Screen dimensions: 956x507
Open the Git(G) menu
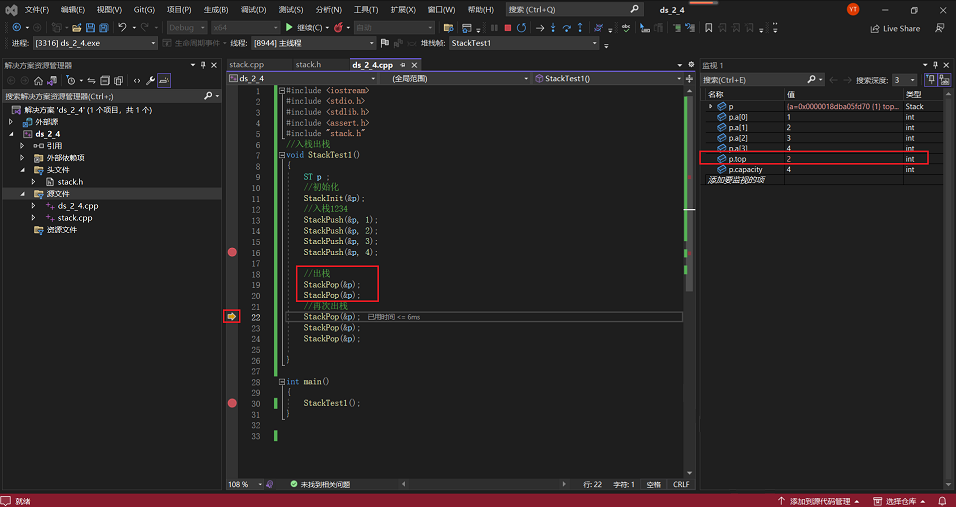(x=144, y=10)
